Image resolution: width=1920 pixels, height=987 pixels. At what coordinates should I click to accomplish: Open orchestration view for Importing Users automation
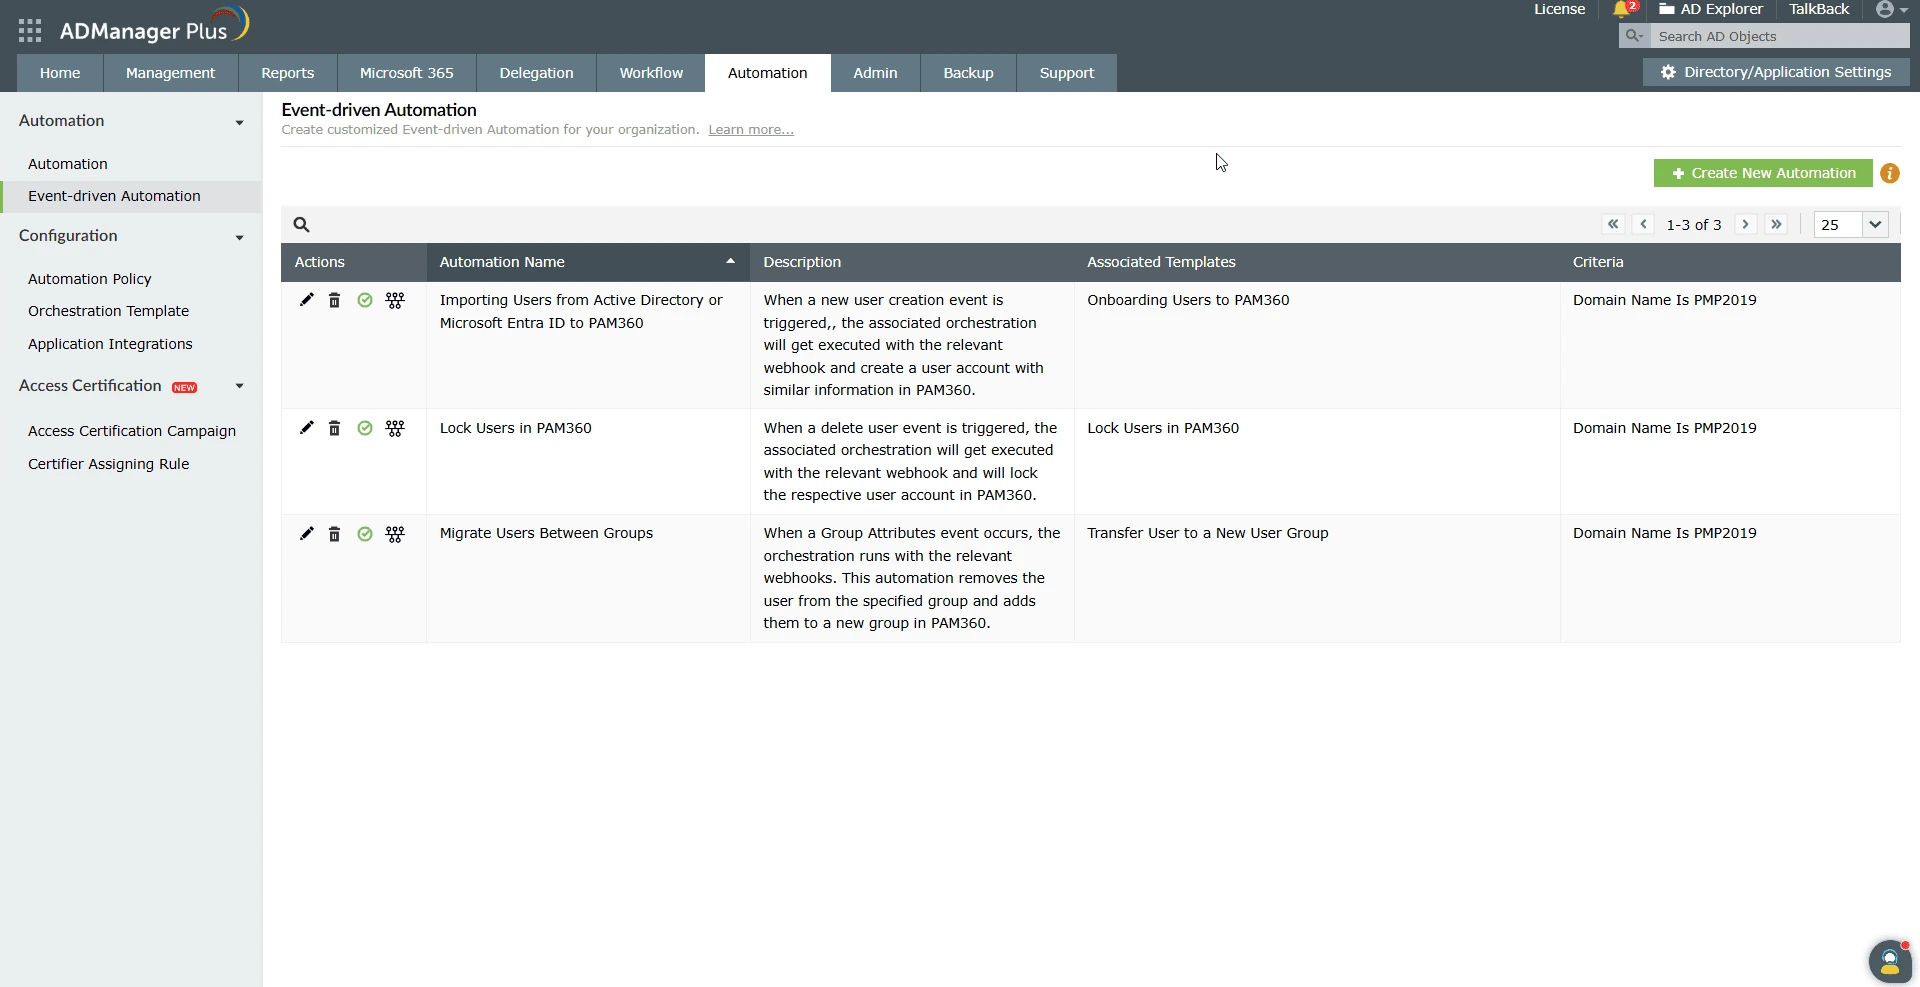coord(394,300)
